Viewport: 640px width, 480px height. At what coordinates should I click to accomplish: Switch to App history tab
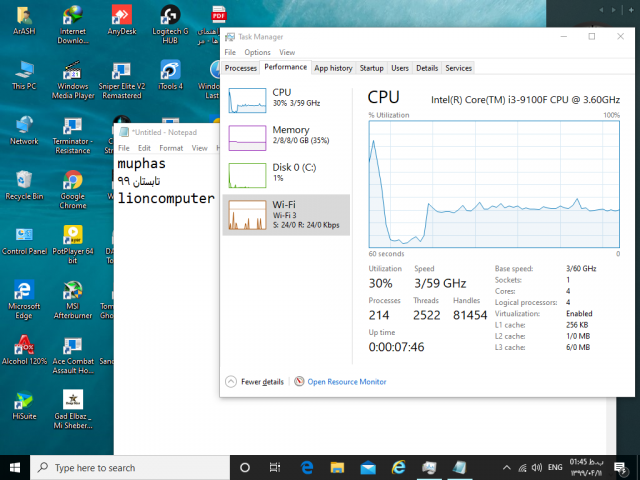click(x=333, y=68)
